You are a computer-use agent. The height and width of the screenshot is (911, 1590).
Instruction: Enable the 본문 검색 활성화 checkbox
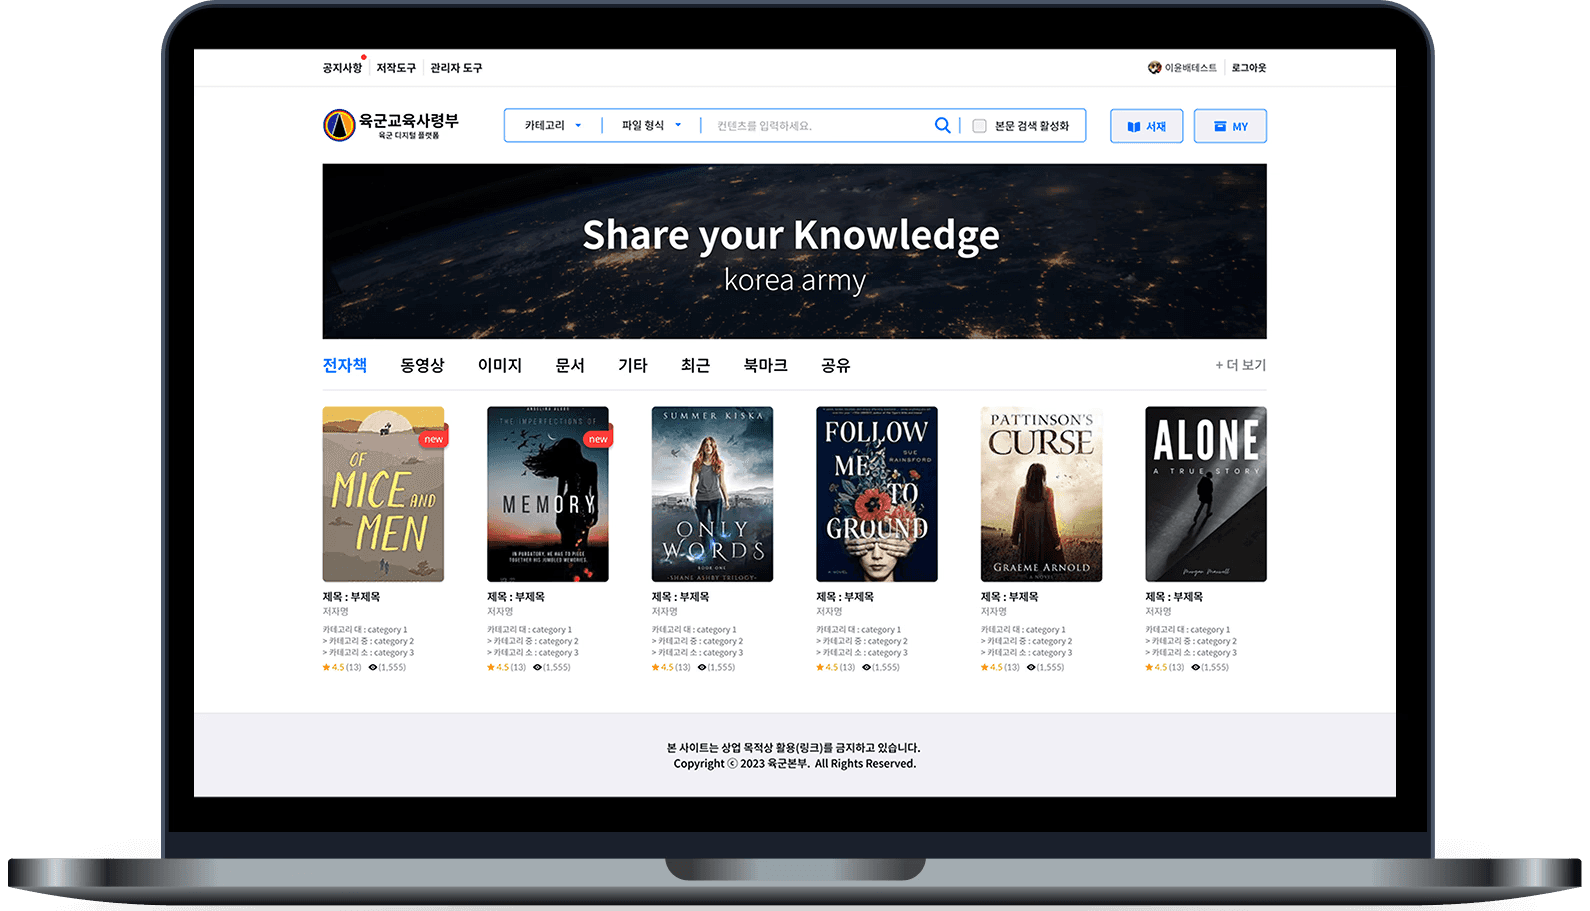pos(979,126)
